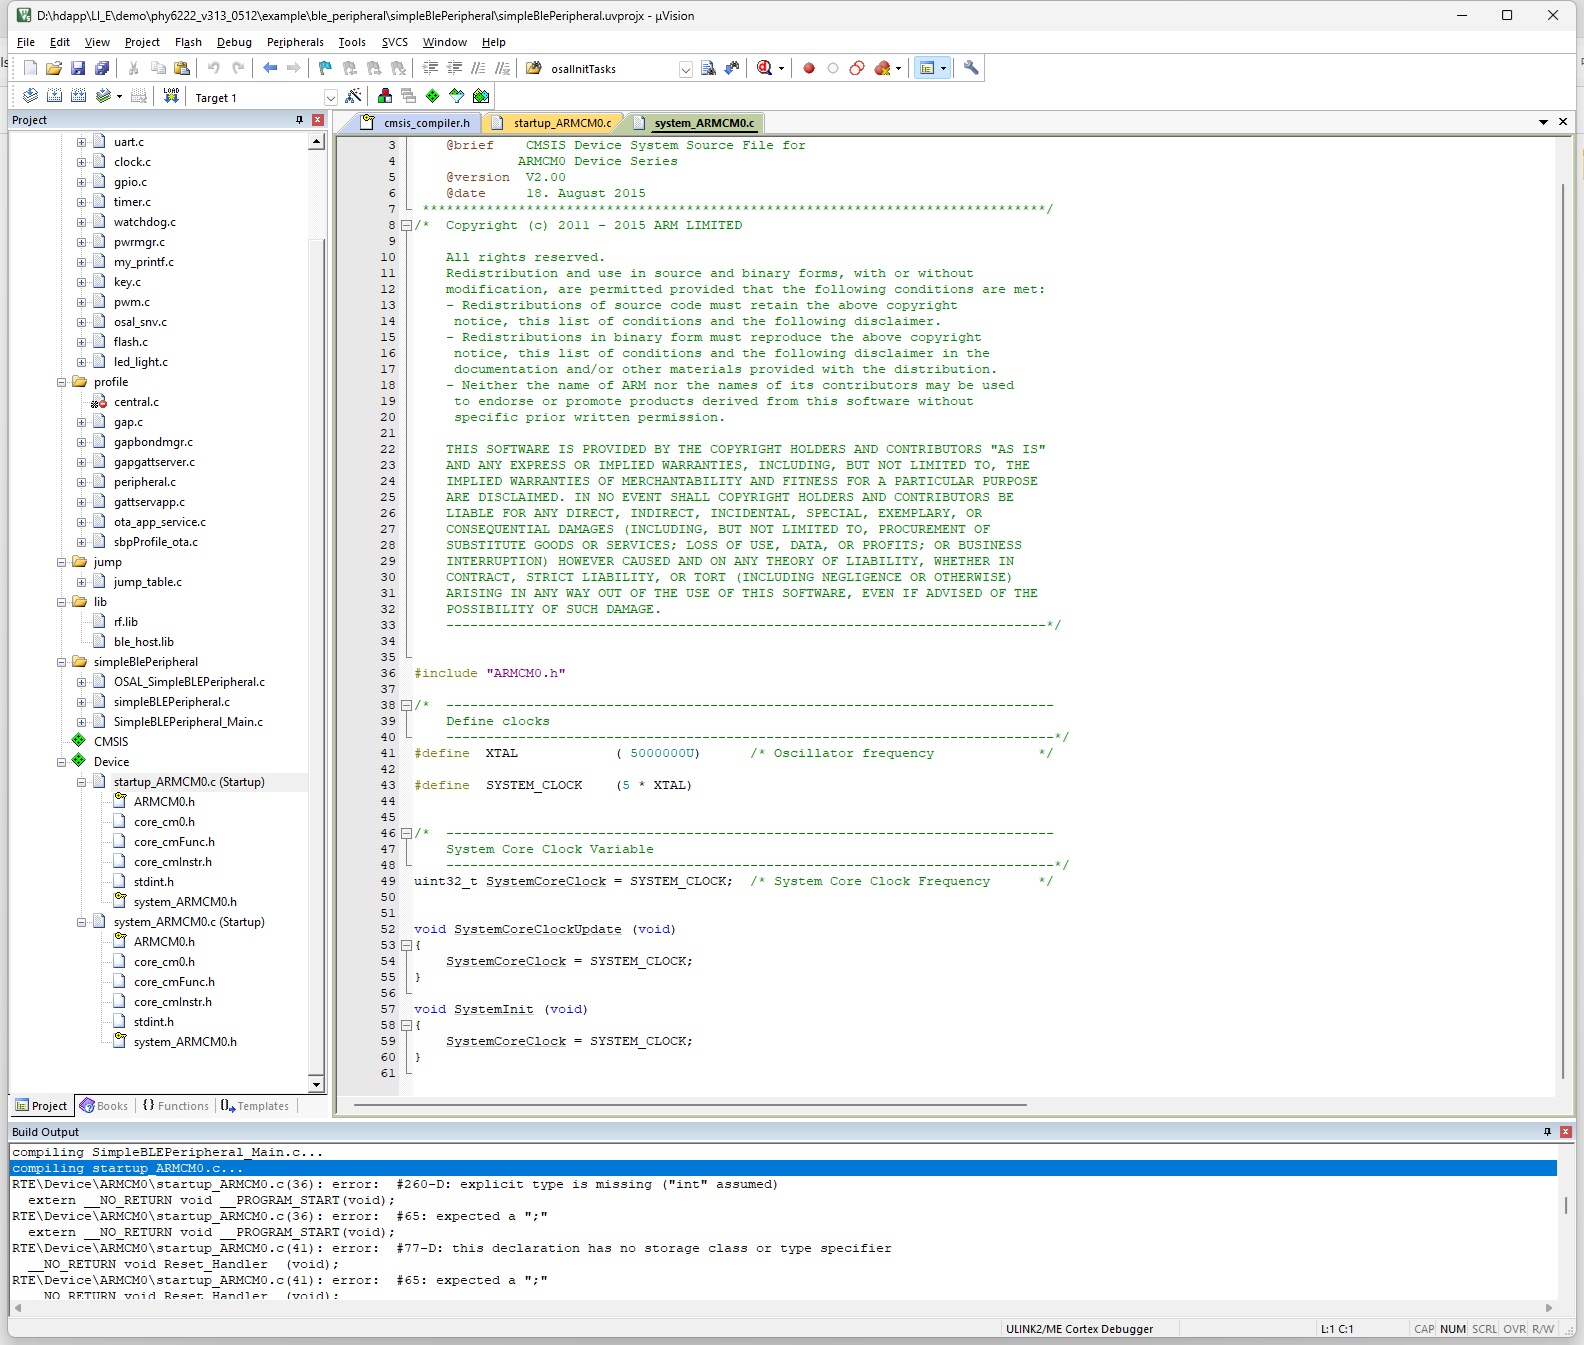
Task: Click the Navigate Backwards arrow
Action: 270,68
